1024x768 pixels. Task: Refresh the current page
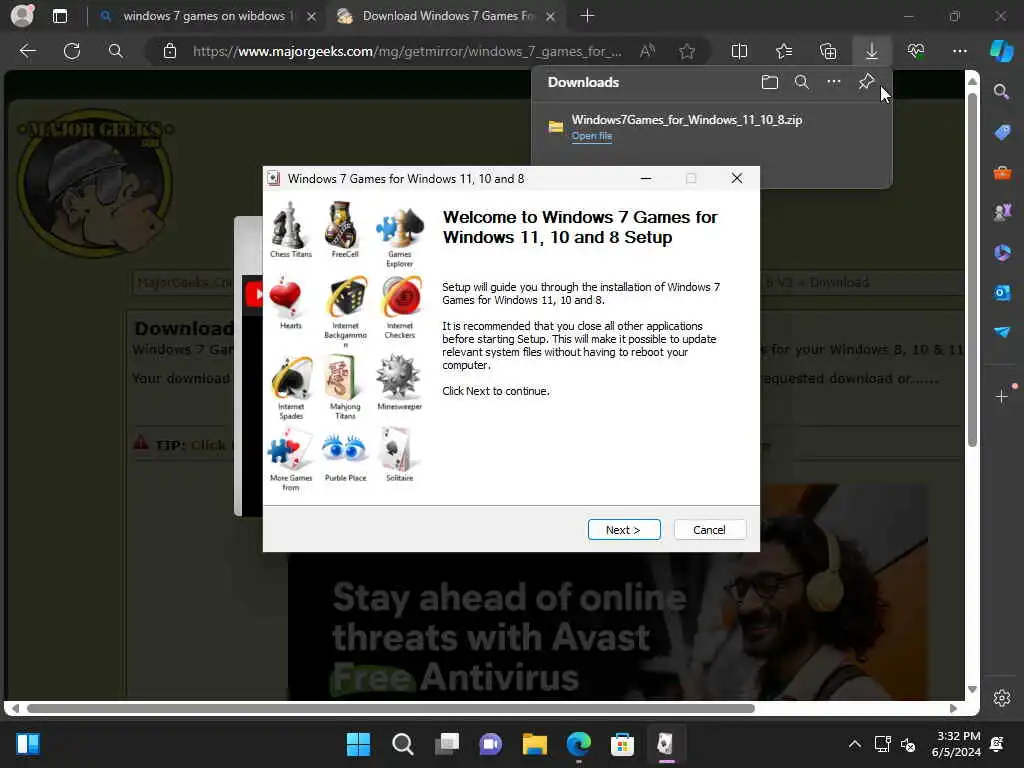72,51
